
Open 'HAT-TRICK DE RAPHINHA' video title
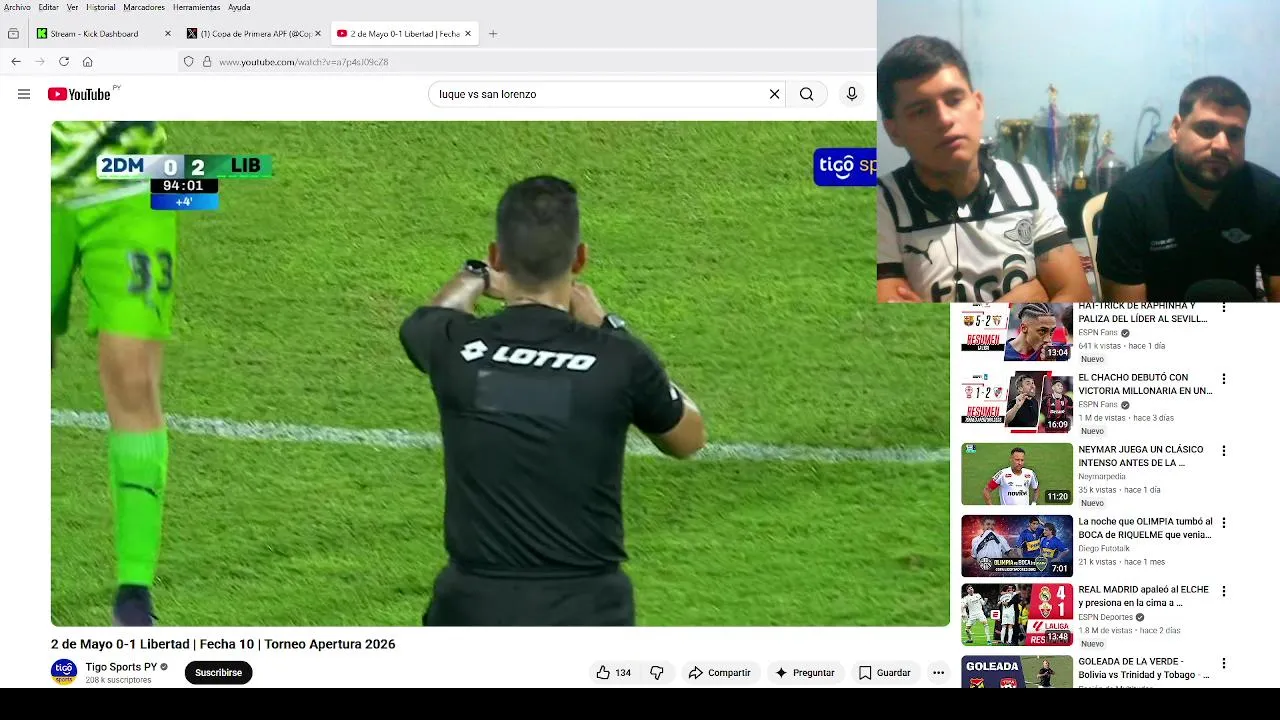(1143, 312)
